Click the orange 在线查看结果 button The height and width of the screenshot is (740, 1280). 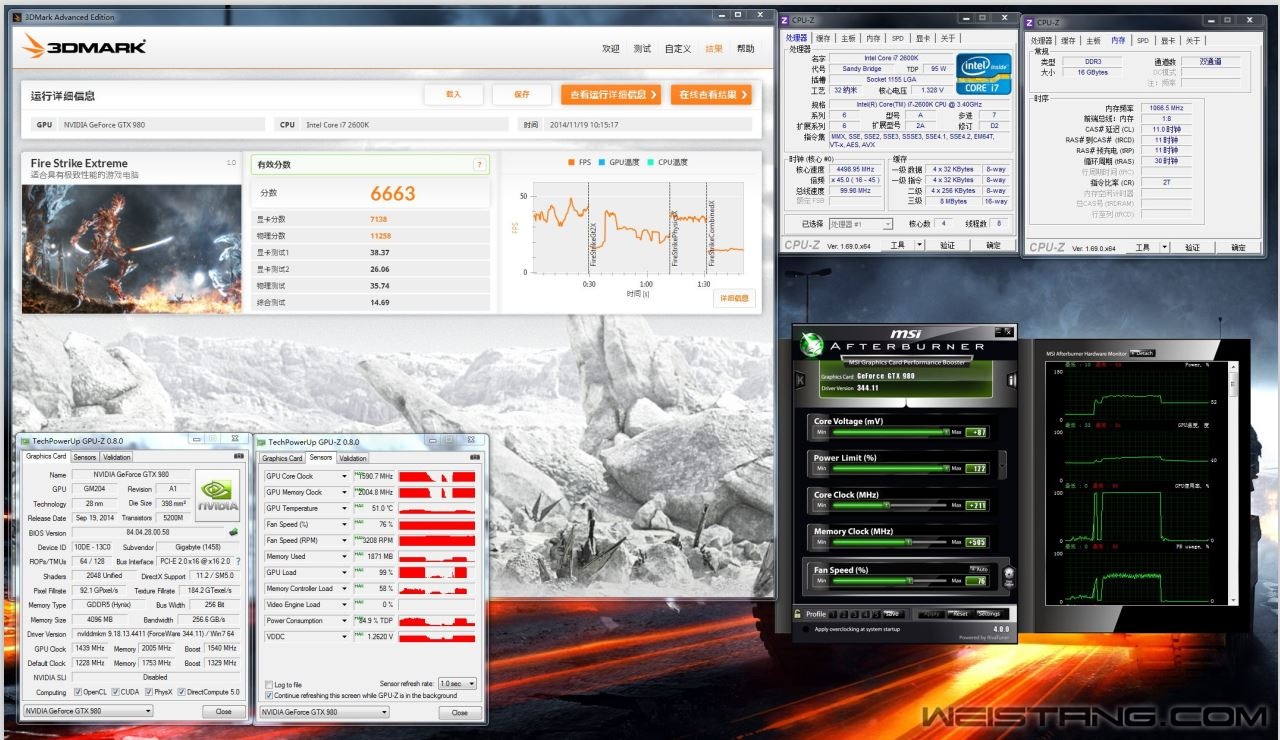click(x=711, y=95)
